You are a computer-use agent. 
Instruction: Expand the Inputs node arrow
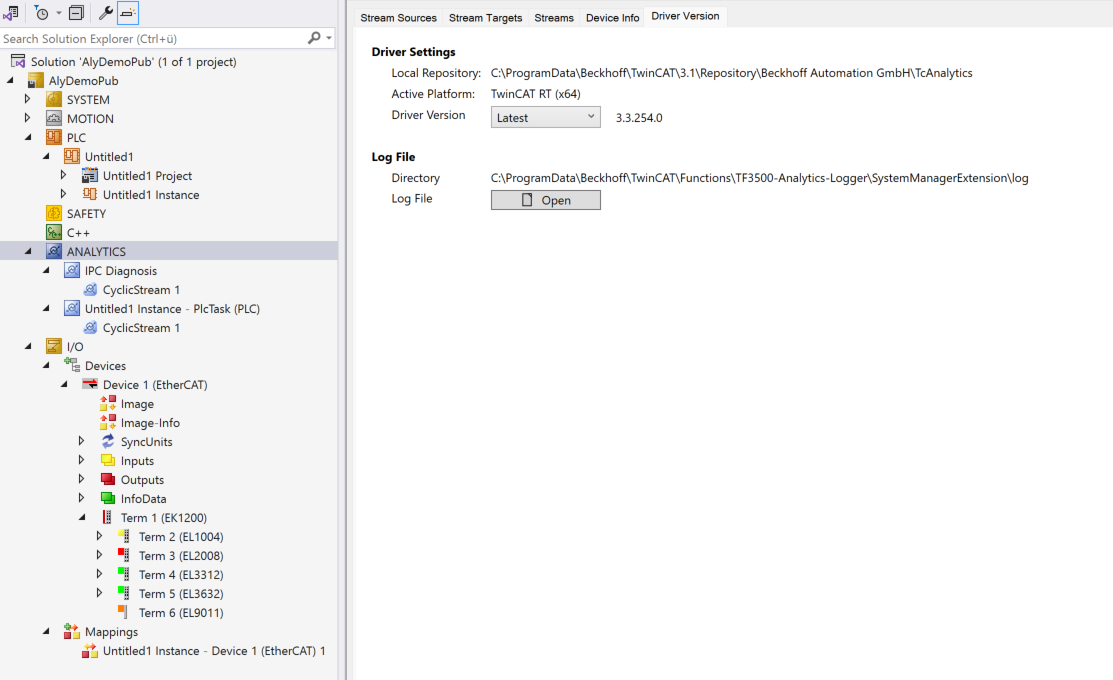82,461
